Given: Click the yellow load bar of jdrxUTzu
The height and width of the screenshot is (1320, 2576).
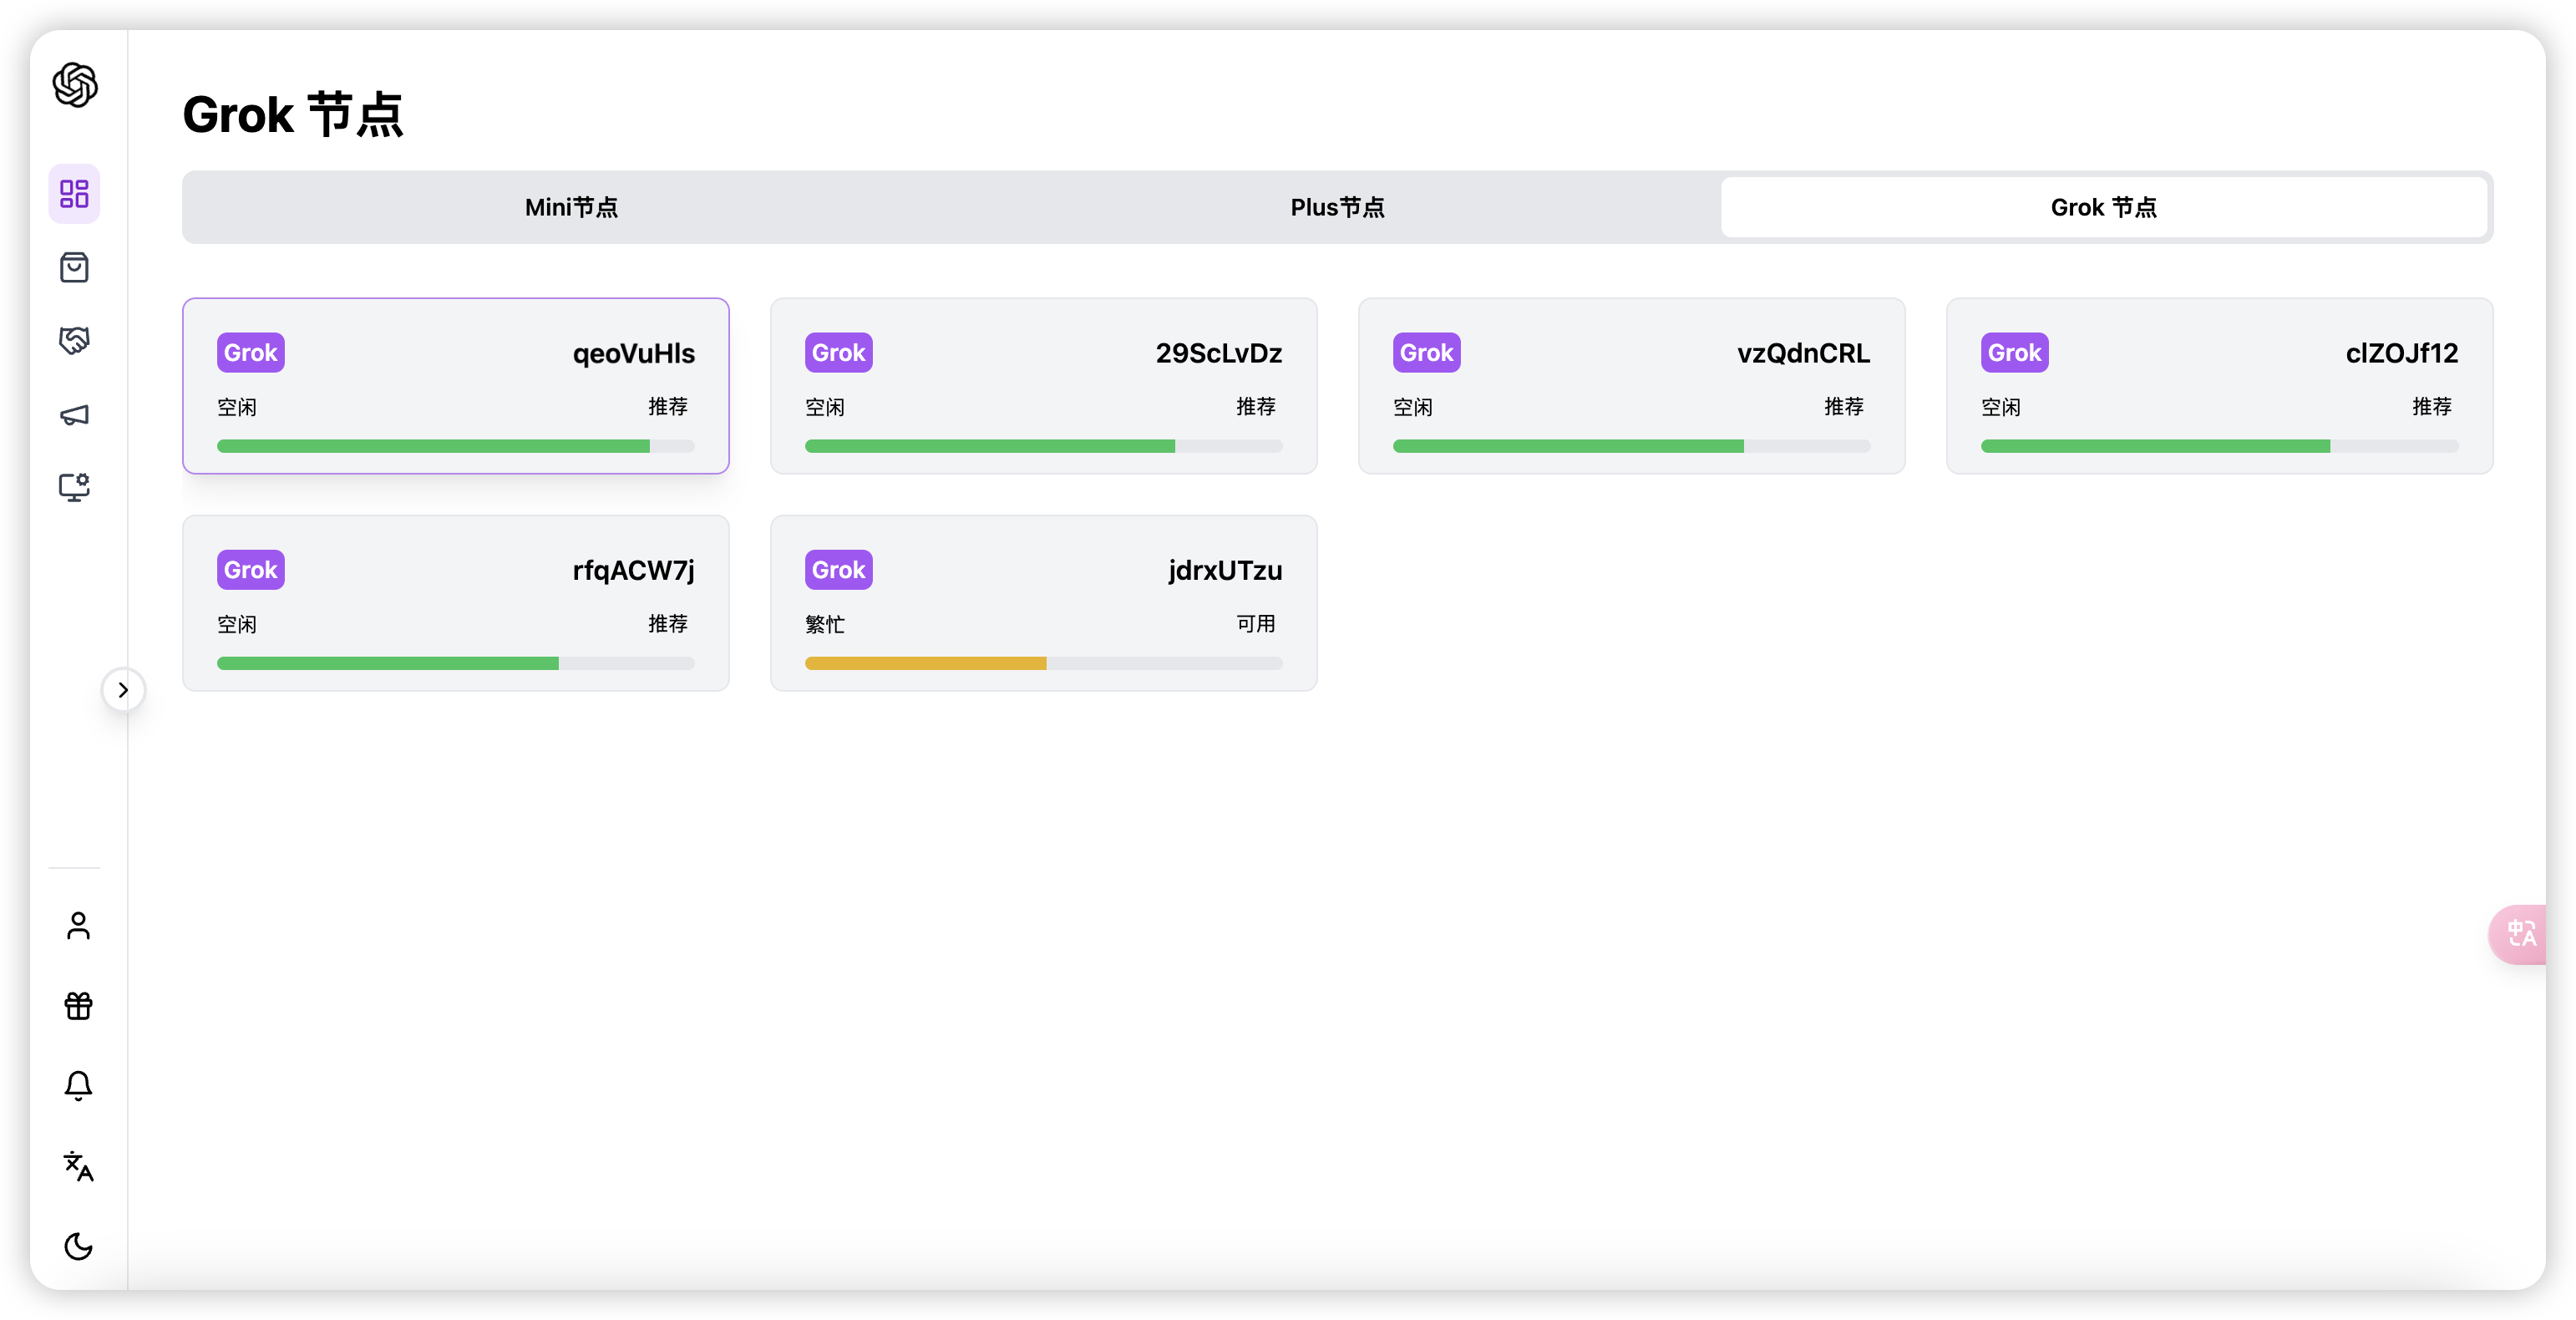Looking at the screenshot, I should (x=926, y=663).
